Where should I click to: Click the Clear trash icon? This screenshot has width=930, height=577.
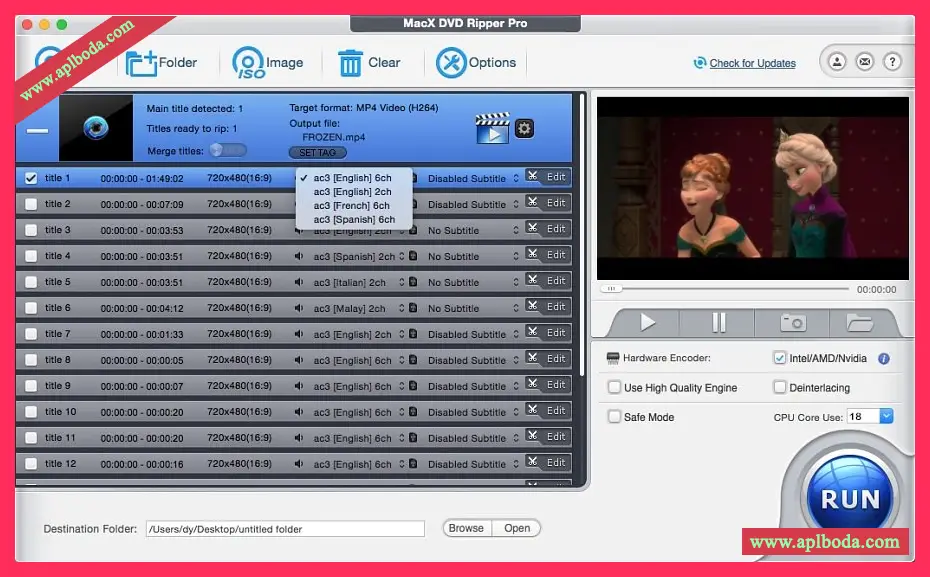[x=350, y=63]
